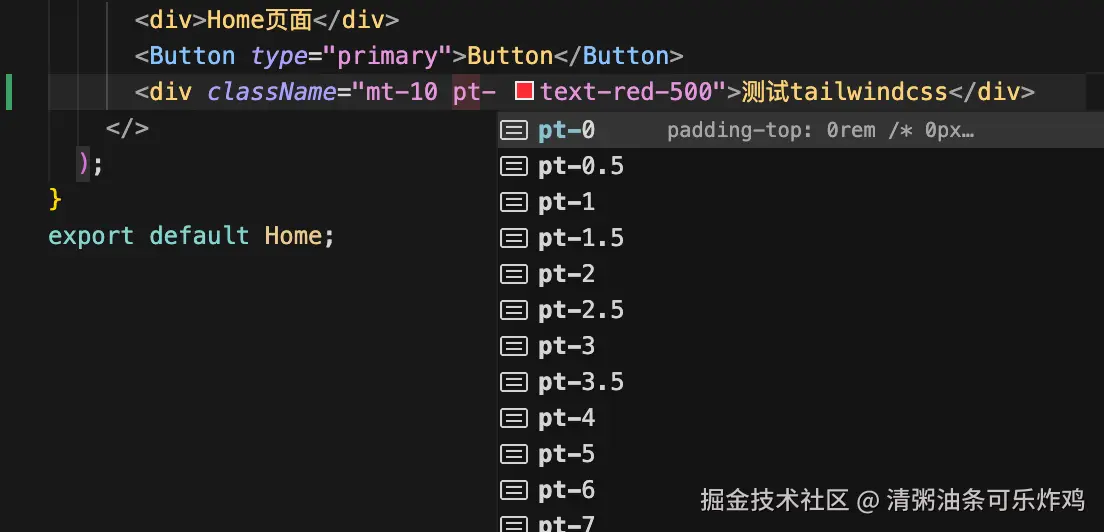Click the Home identifier in export line
Image resolution: width=1104 pixels, height=532 pixels.
[x=293, y=236]
